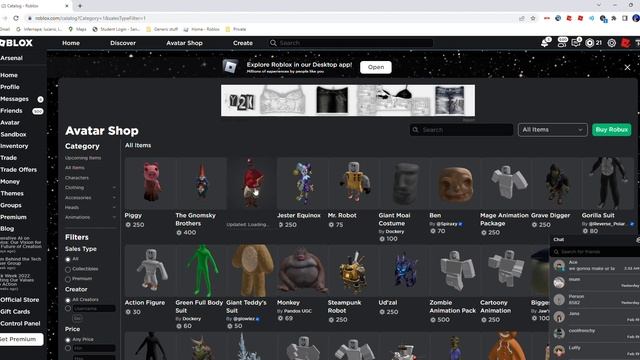Open the Friends link in the sidebar
The image size is (640, 360).
point(11,111)
